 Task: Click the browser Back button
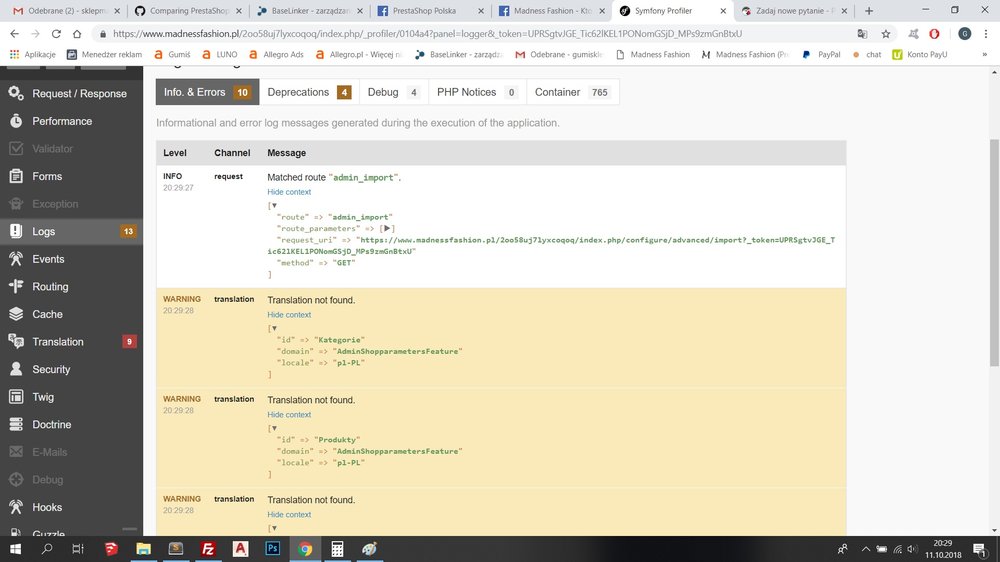coord(14,34)
